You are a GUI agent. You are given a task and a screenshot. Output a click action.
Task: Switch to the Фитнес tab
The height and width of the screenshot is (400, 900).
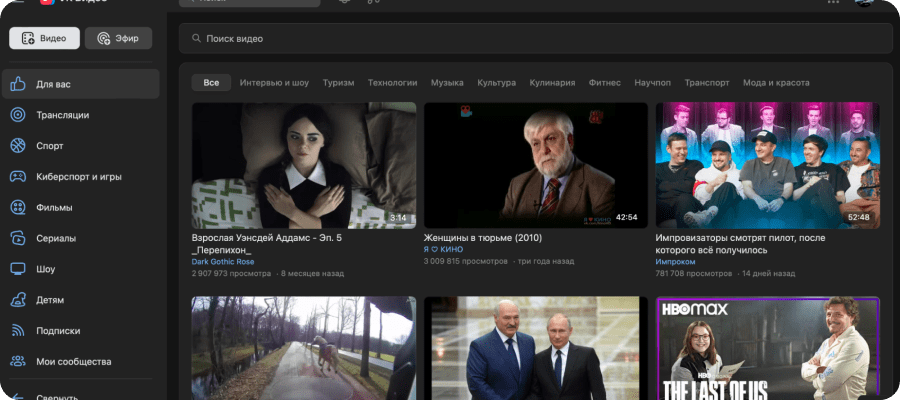coord(604,83)
